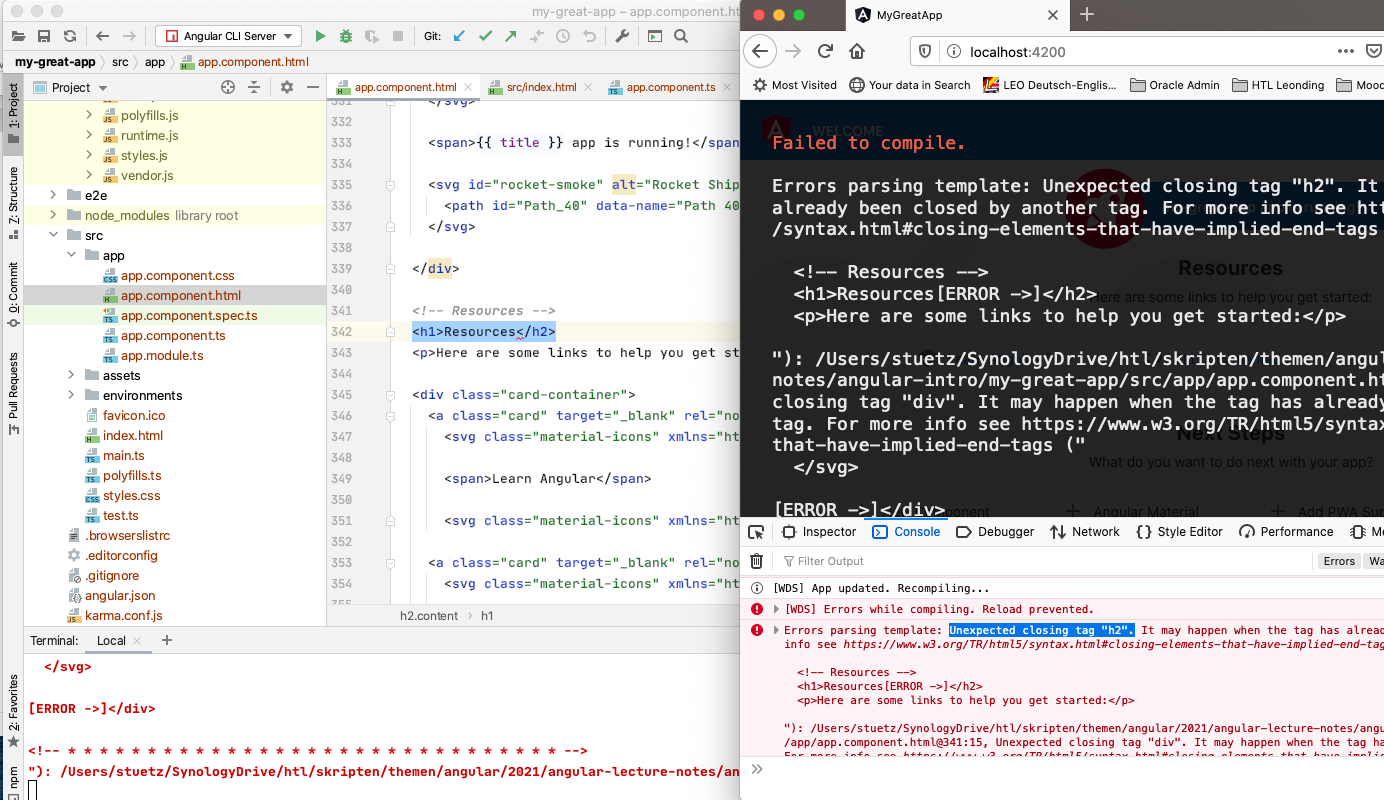Expand the WDS errors while compiling console message
1384x800 pixels.
tap(776, 609)
